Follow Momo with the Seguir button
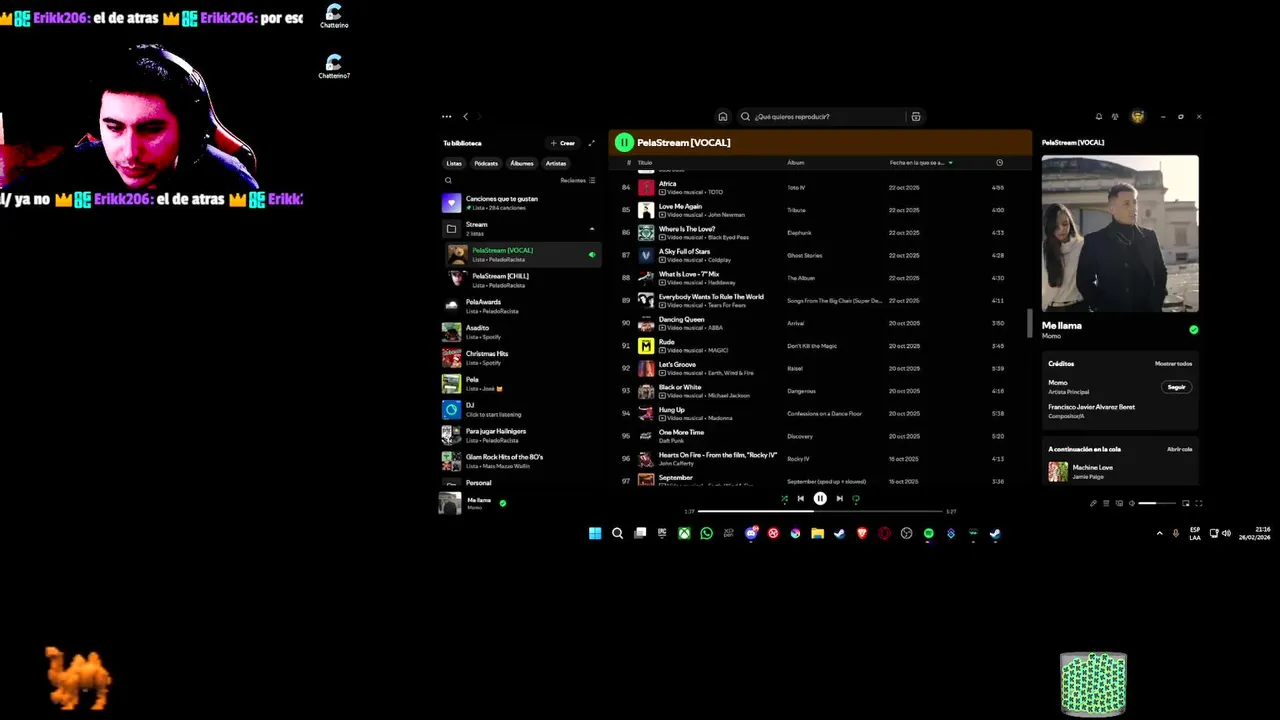Viewport: 1280px width, 720px height. 1177,387
